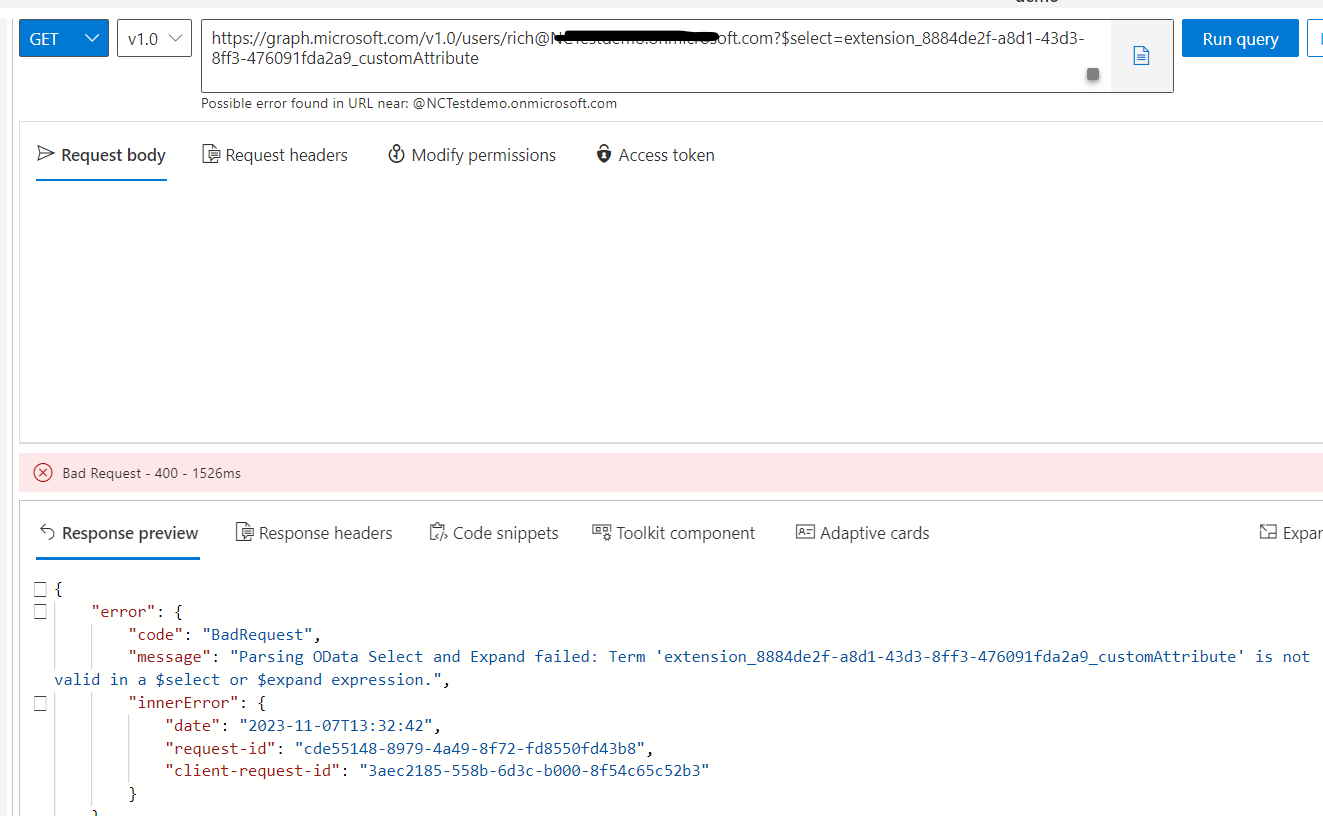Open the GET method dropdown
Image resolution: width=1323 pixels, height=816 pixels.
[63, 37]
